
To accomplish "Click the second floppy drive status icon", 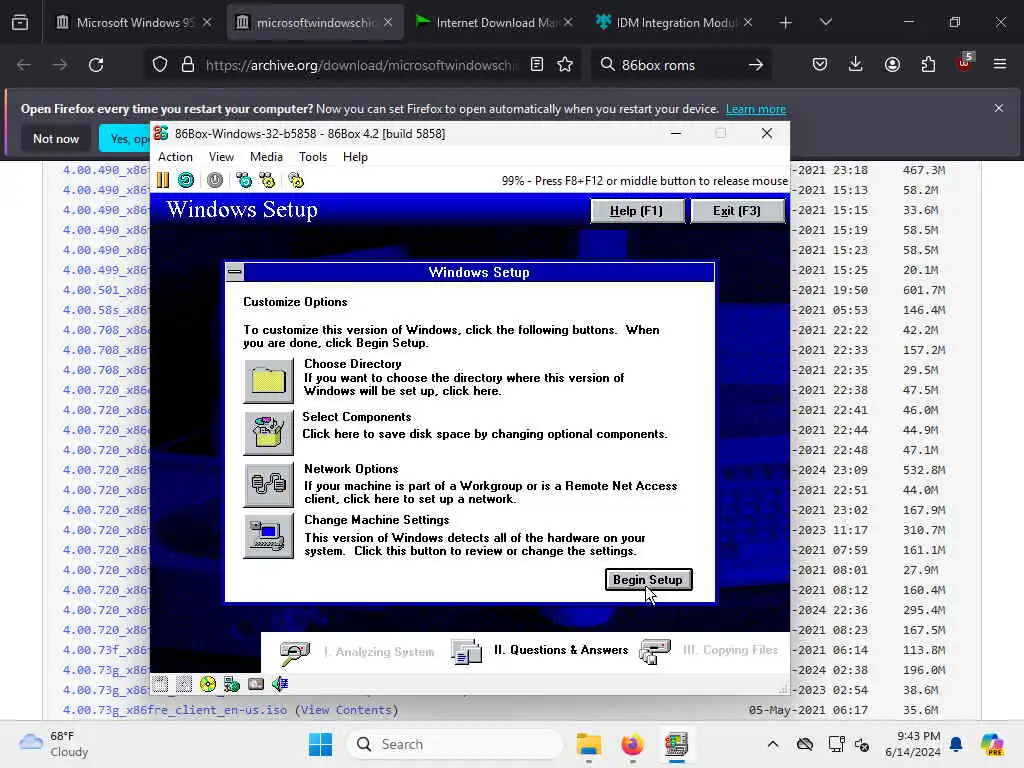I will pos(184,684).
